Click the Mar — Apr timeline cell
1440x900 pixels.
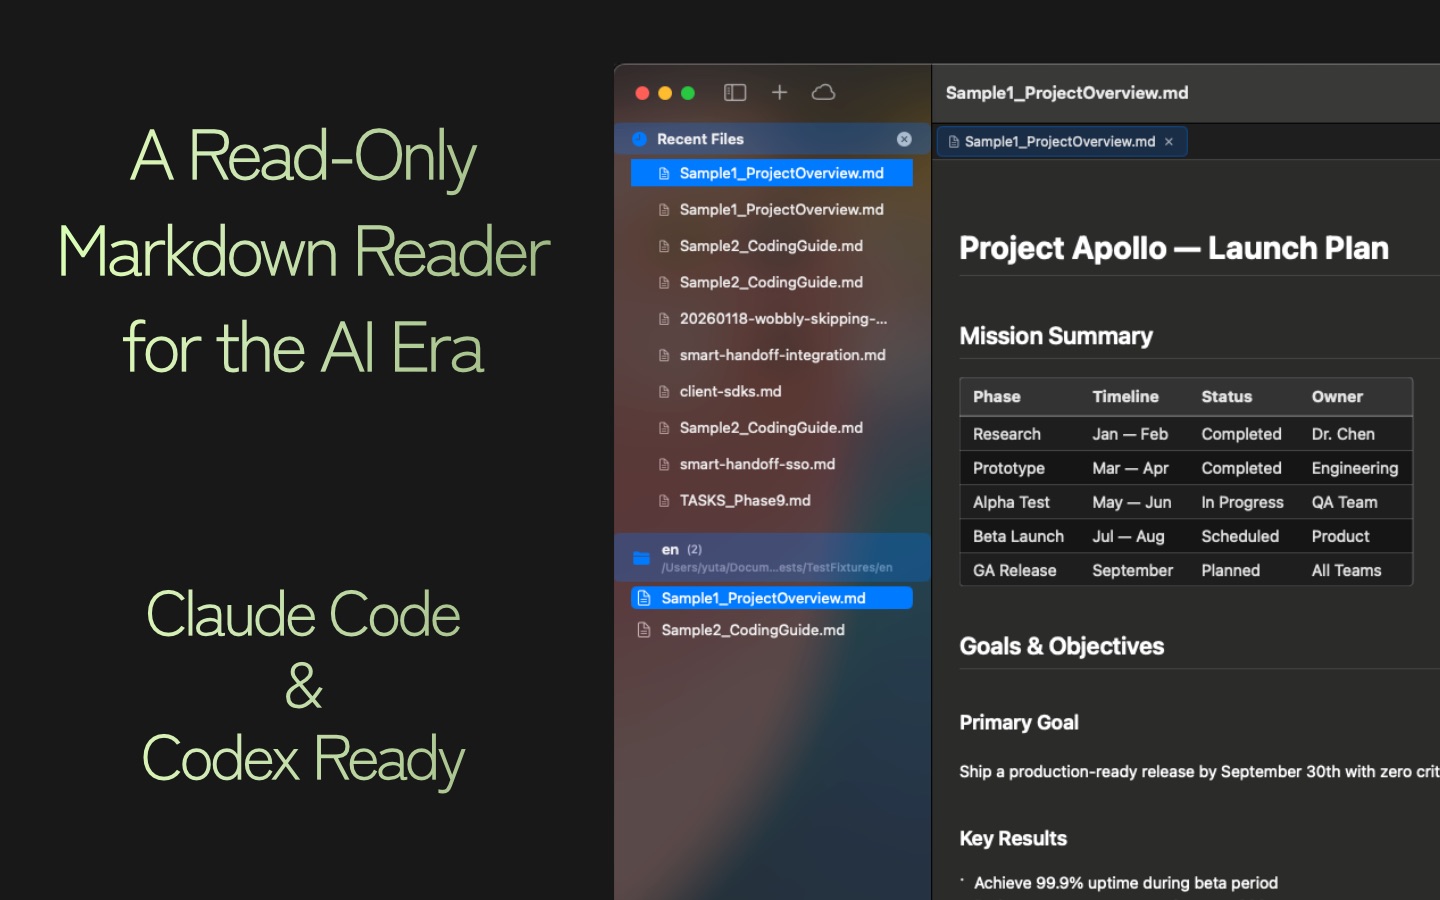(1131, 468)
